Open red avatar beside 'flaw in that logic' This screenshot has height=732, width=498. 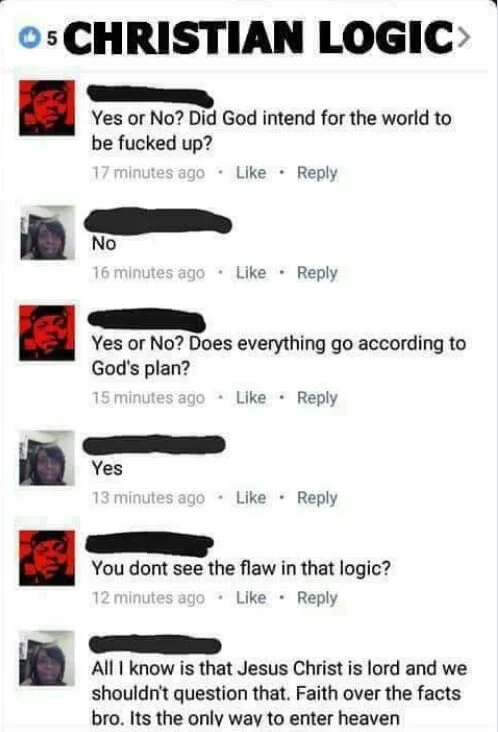47,558
